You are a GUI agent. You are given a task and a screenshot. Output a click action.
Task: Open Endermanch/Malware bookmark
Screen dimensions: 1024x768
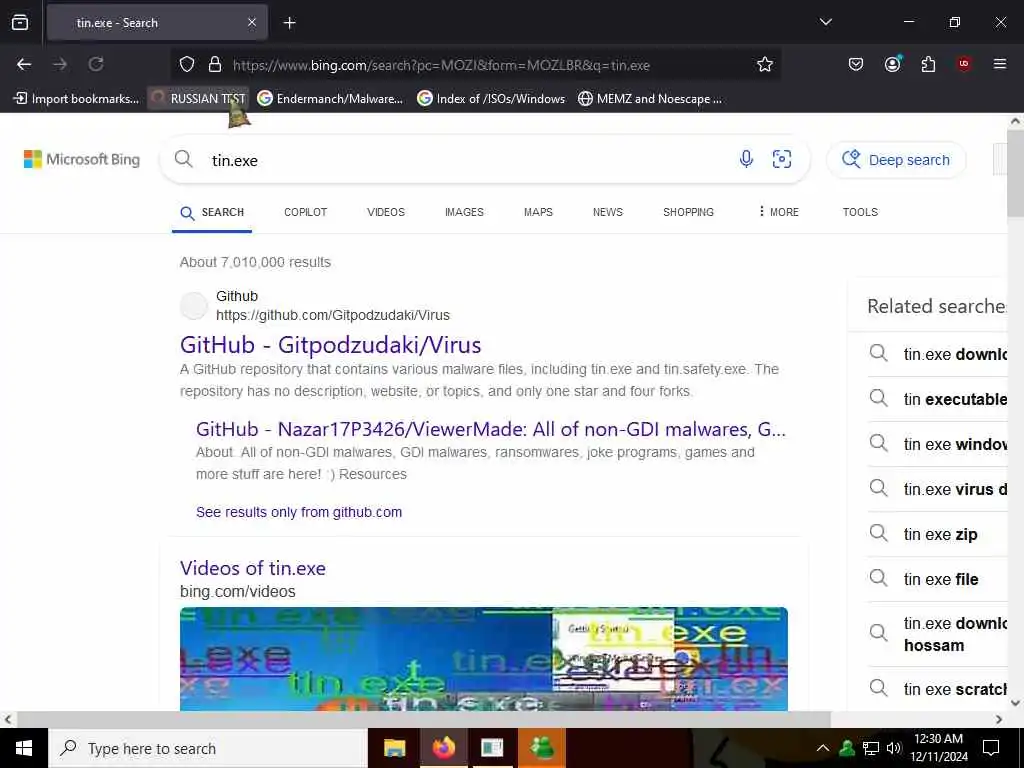tap(330, 99)
